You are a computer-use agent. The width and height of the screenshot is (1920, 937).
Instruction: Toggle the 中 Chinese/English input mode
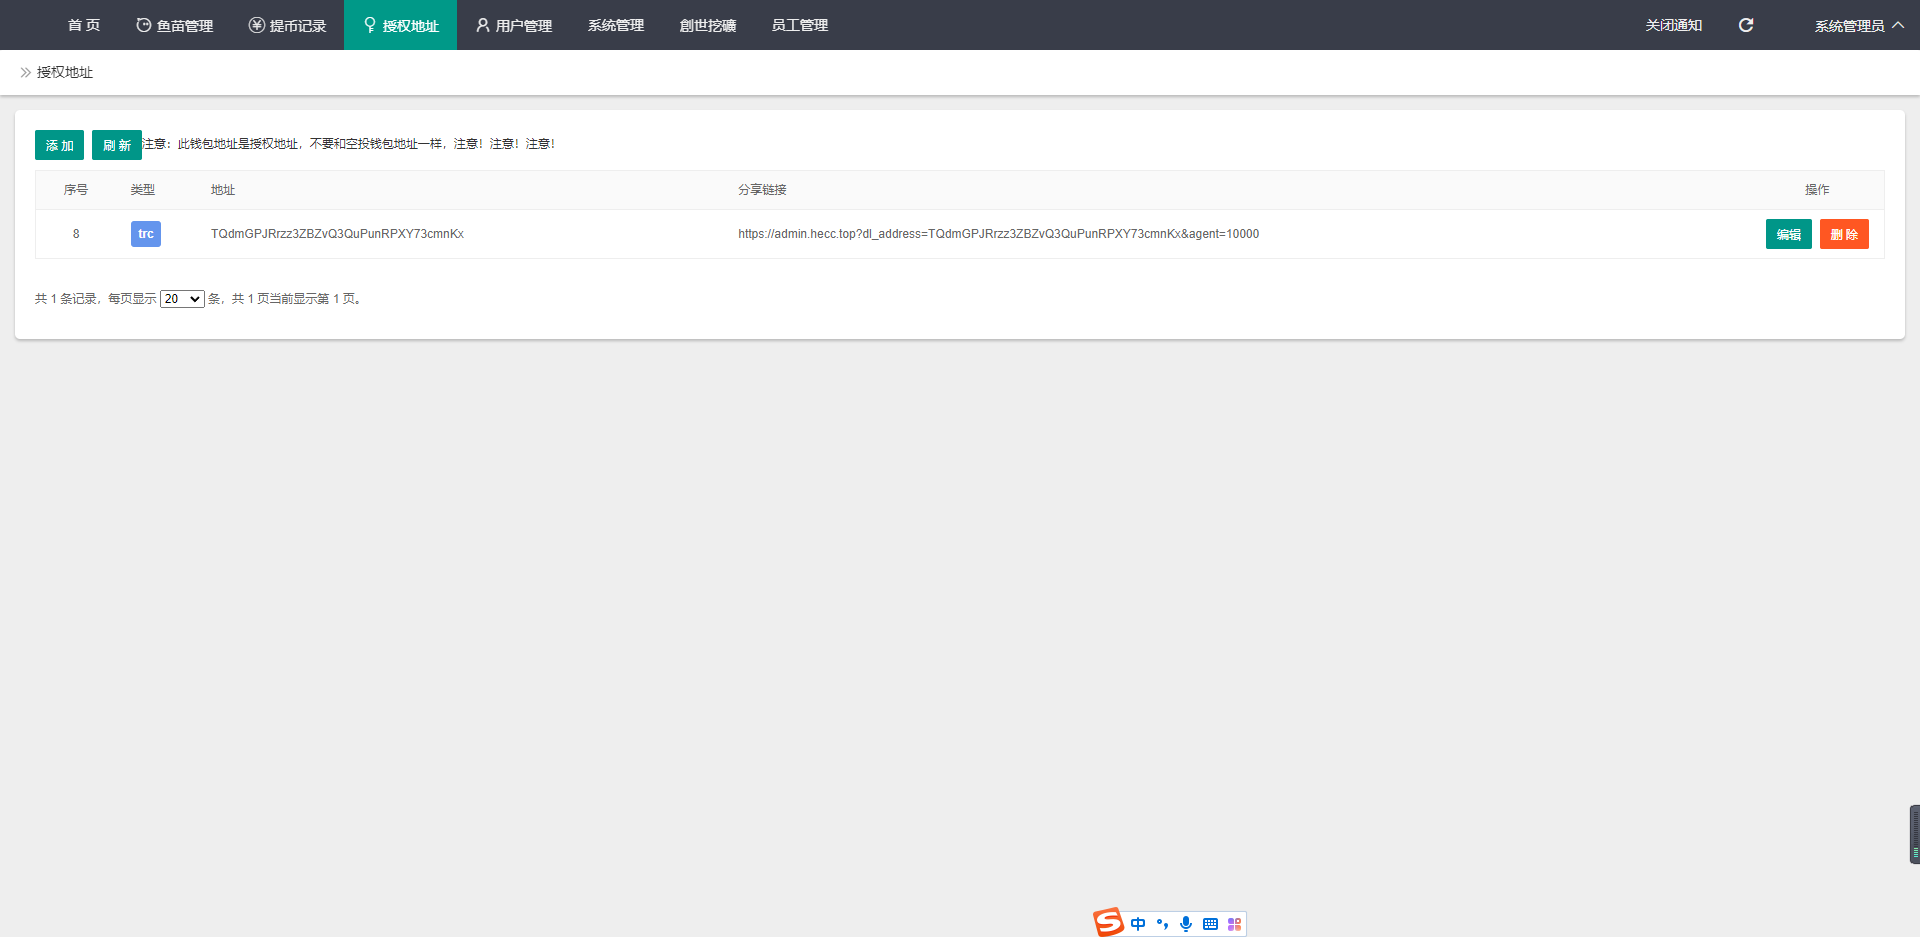pyautogui.click(x=1138, y=924)
